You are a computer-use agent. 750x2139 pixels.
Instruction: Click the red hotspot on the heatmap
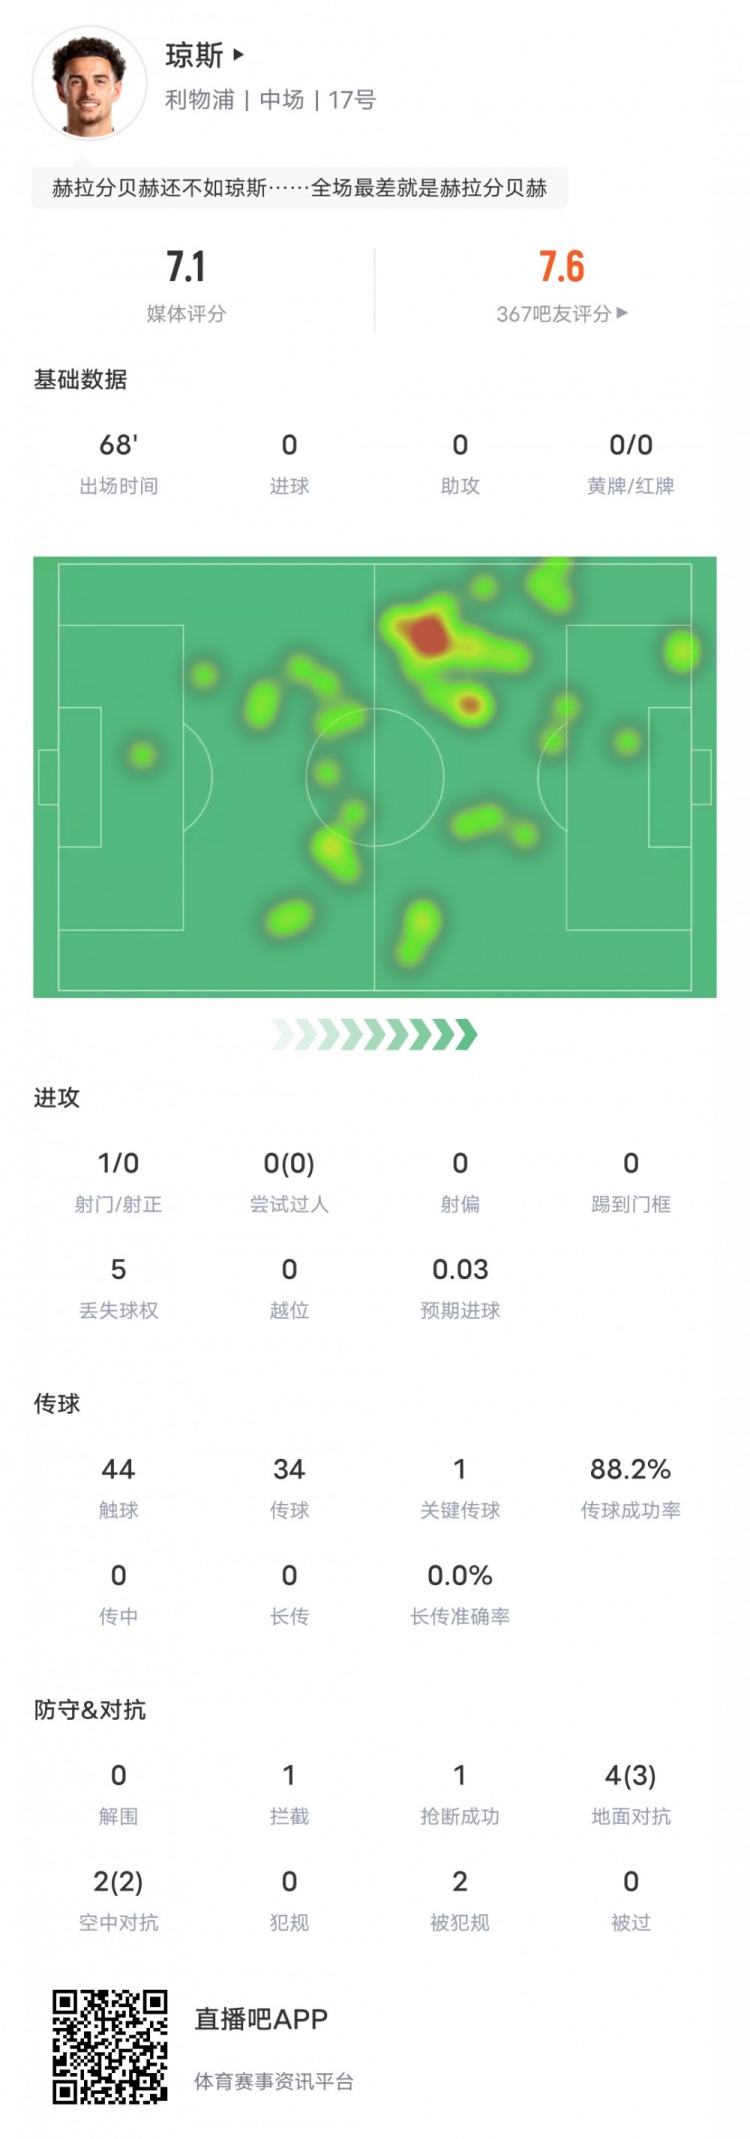[427, 636]
